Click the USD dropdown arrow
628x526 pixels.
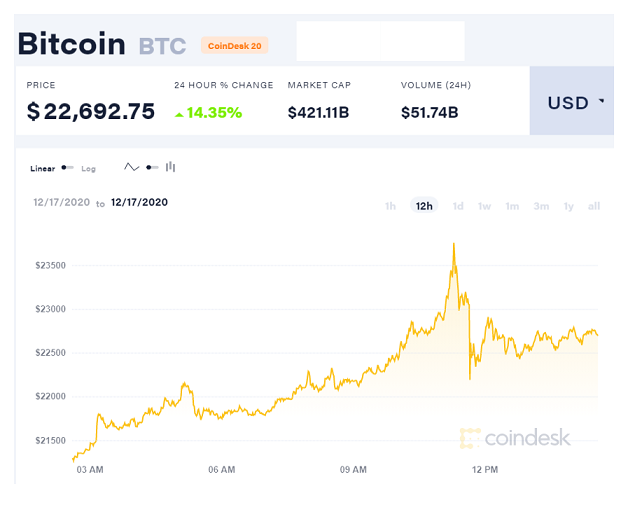[x=602, y=101]
